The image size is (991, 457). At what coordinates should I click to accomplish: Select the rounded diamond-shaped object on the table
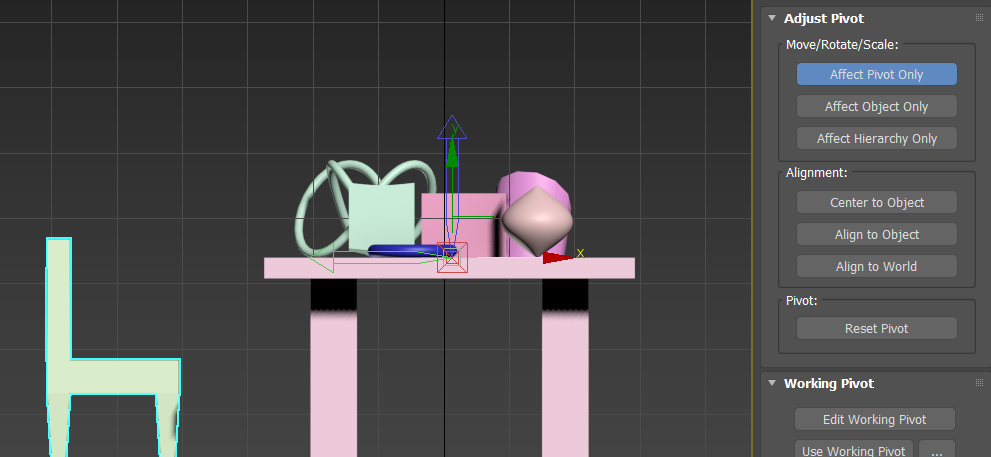(538, 221)
